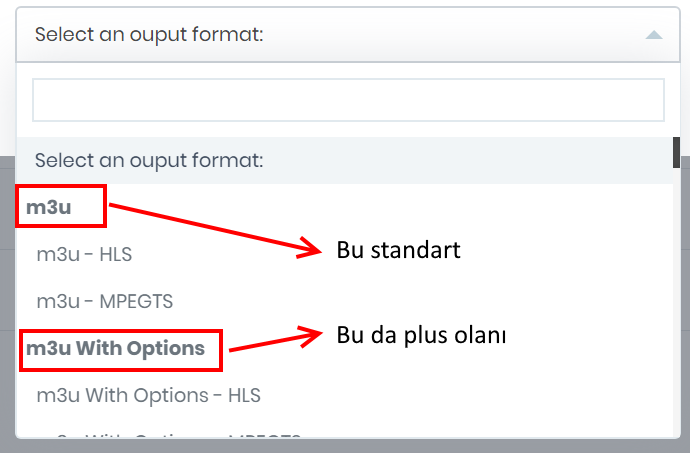690x453 pixels.
Task: Click the red box border around 'm3u'
Action: (104, 206)
